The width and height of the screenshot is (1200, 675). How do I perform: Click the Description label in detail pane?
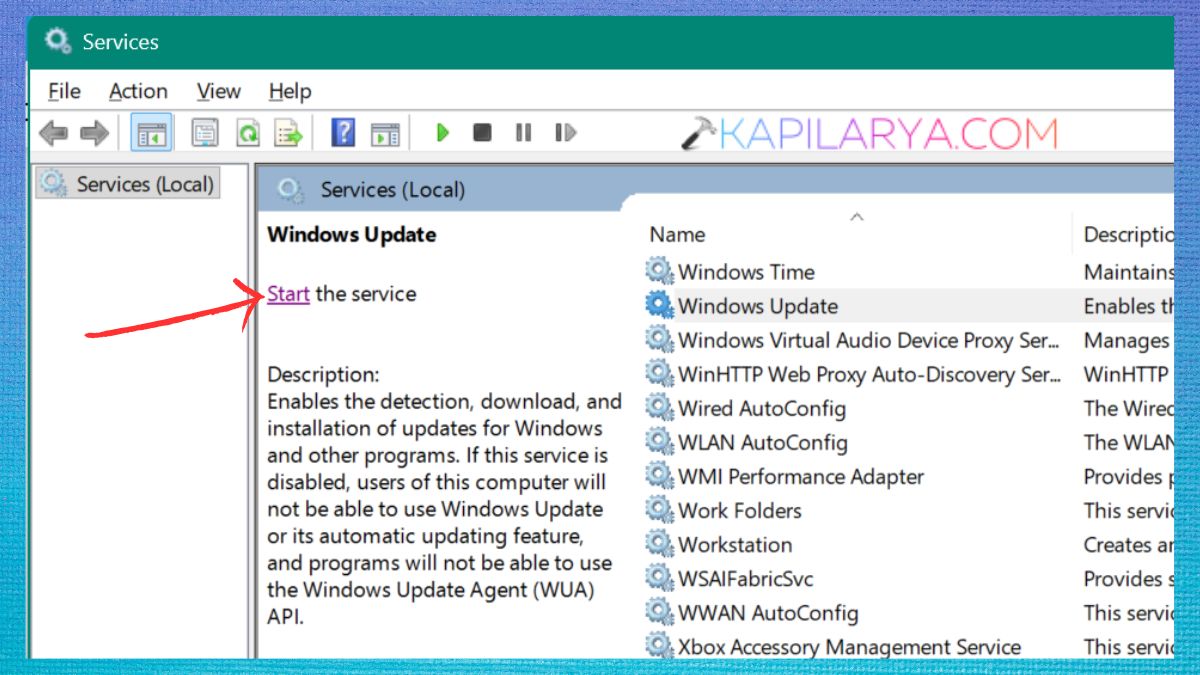click(x=323, y=375)
